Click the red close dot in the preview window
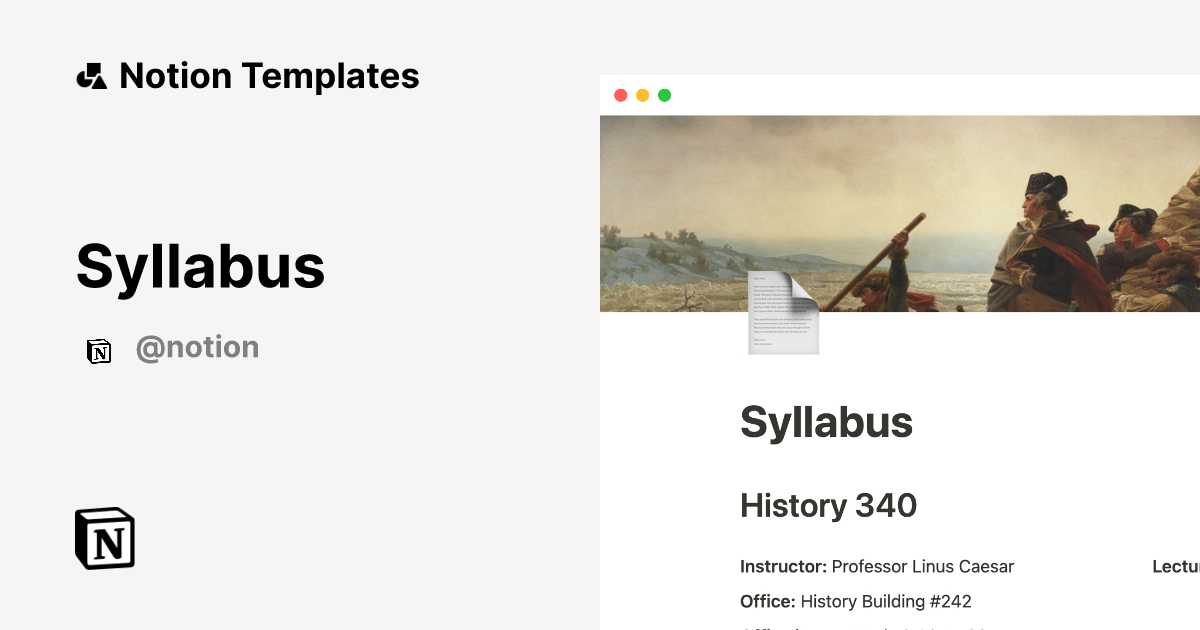This screenshot has width=1200, height=630. coord(621,95)
